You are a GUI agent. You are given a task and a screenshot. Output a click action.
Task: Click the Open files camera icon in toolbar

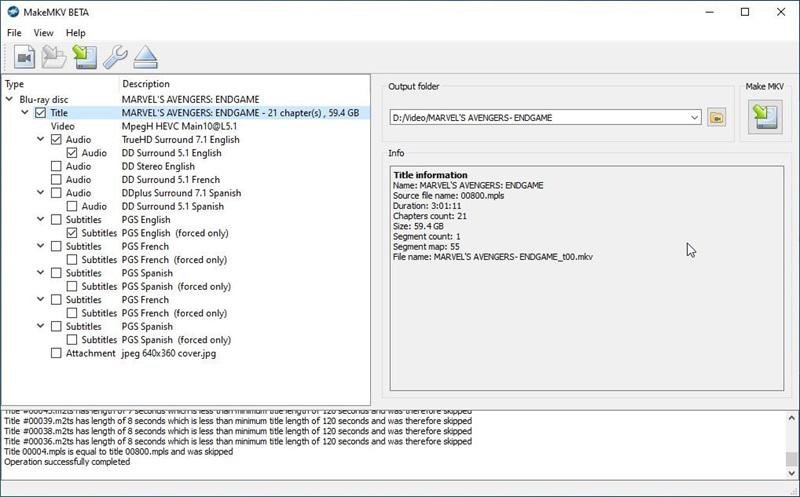coord(24,57)
